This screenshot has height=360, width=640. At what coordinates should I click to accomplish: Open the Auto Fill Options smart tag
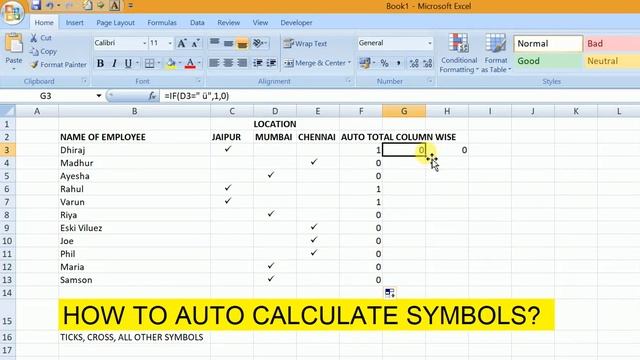pyautogui.click(x=390, y=293)
